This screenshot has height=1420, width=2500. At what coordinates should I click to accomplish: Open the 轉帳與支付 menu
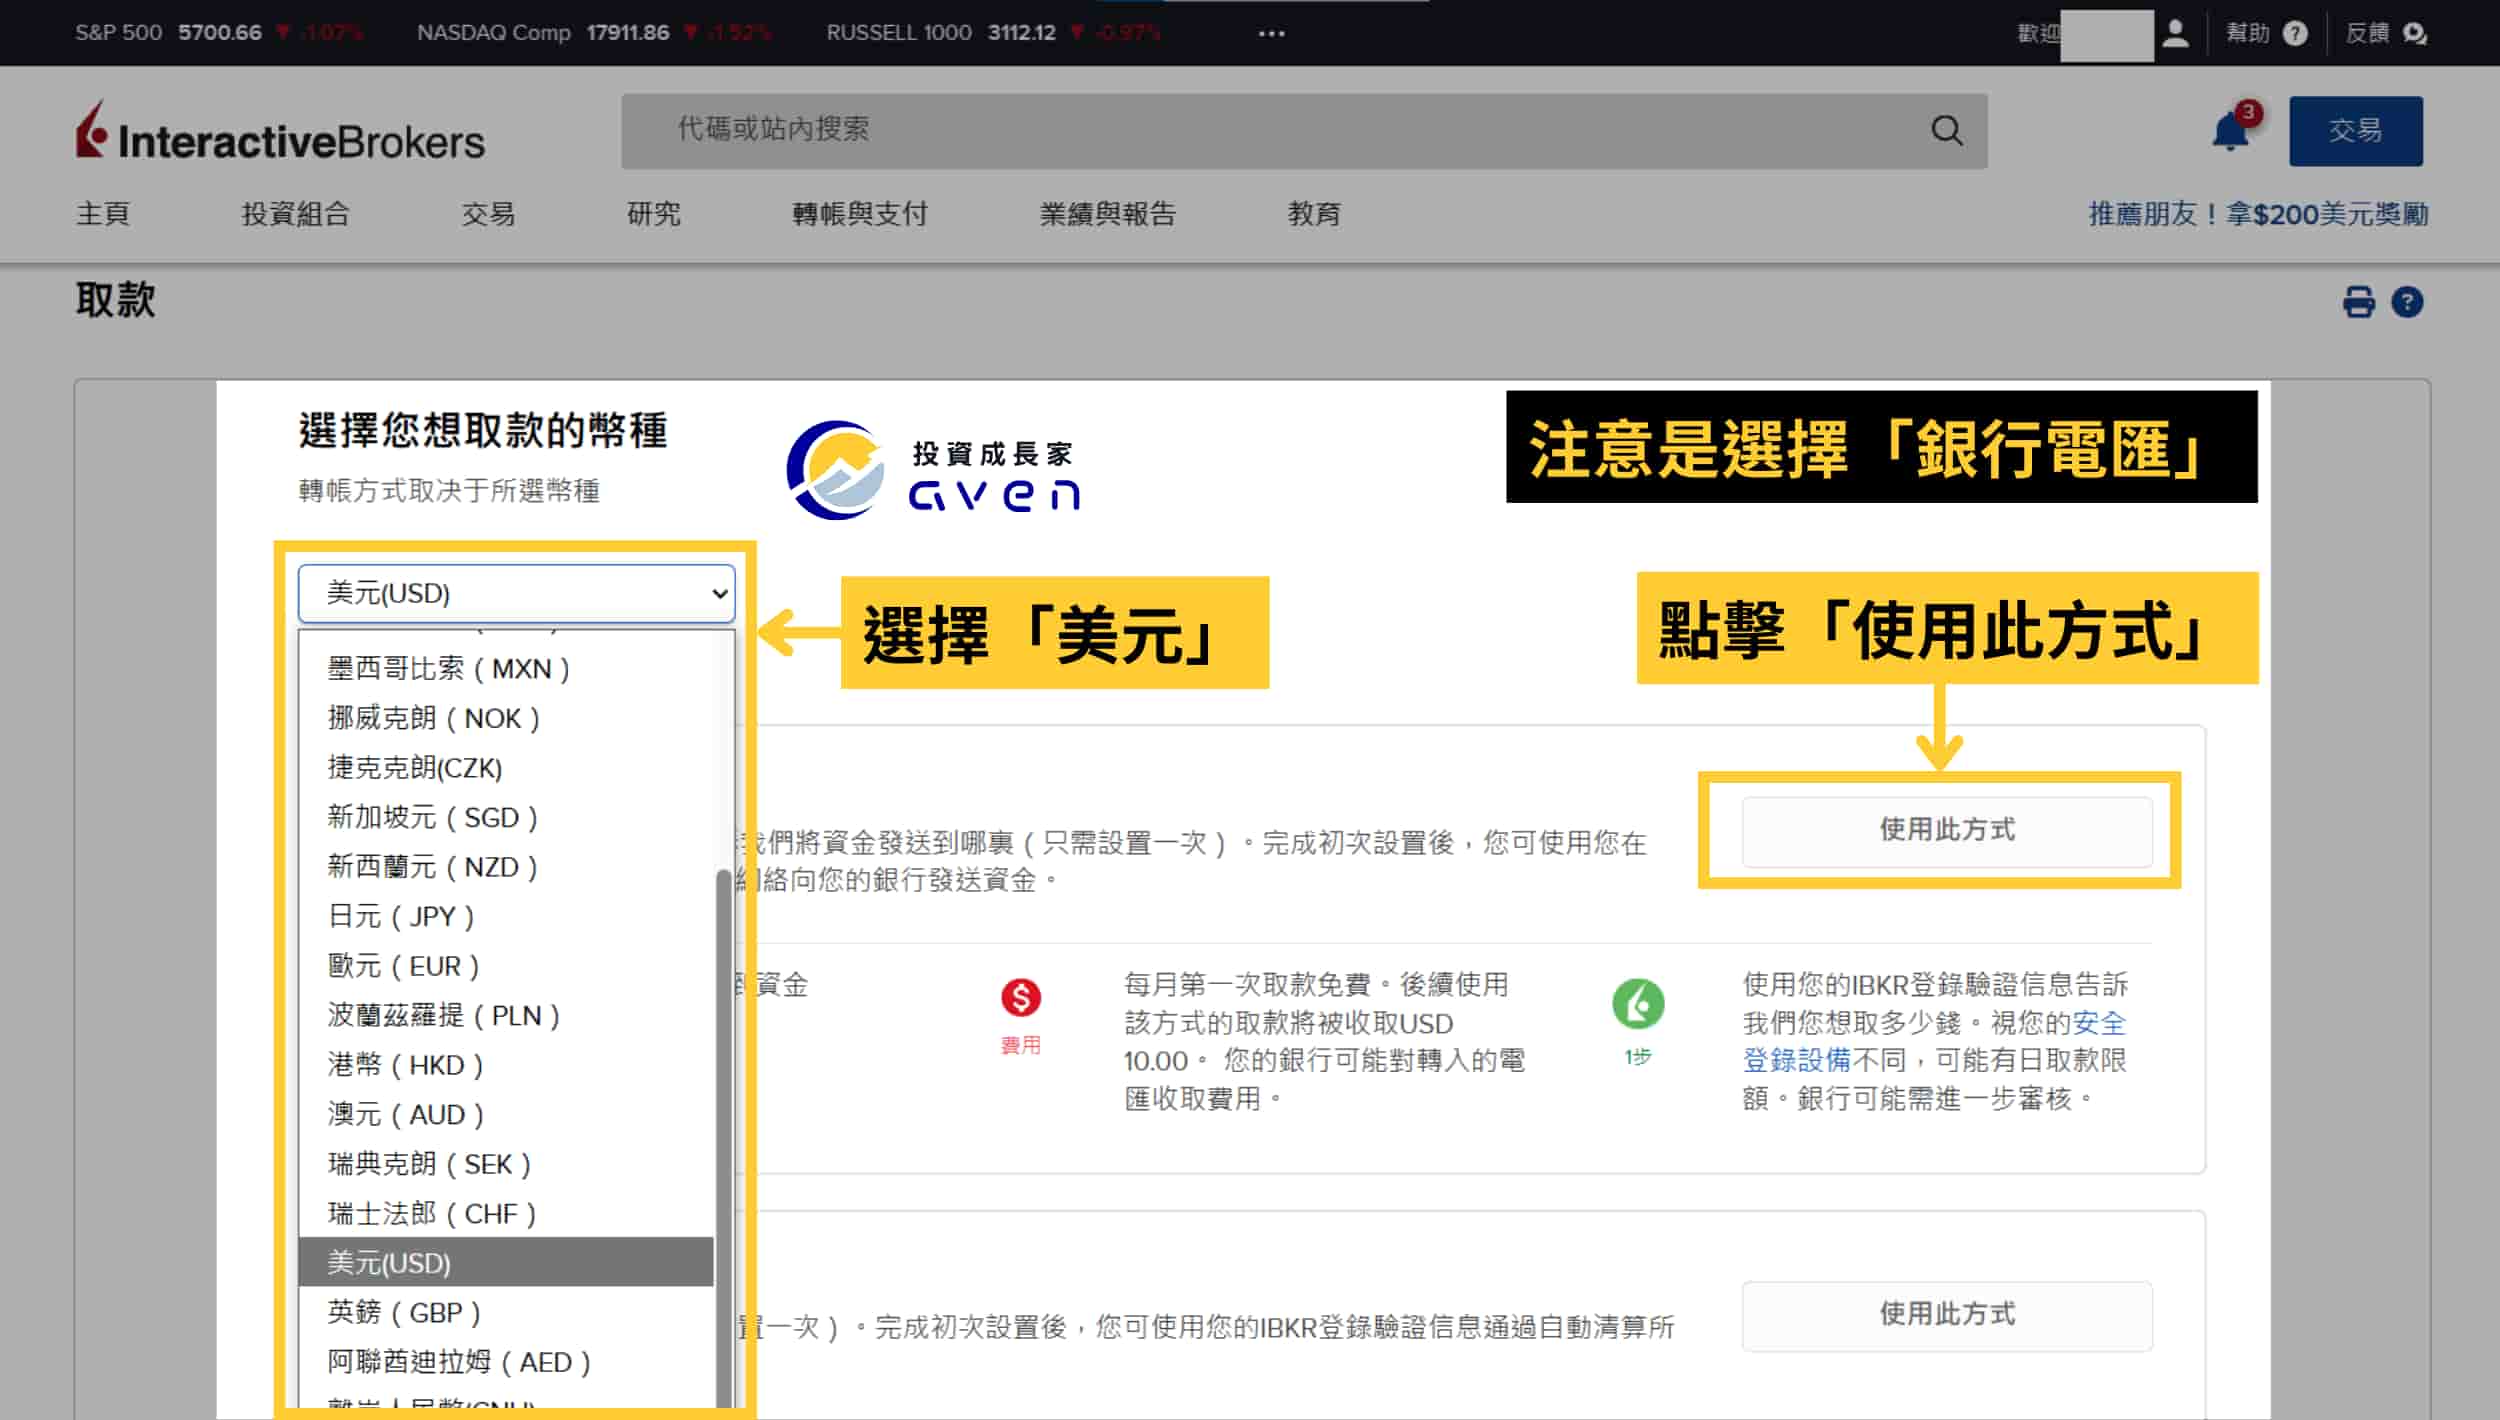[x=858, y=213]
